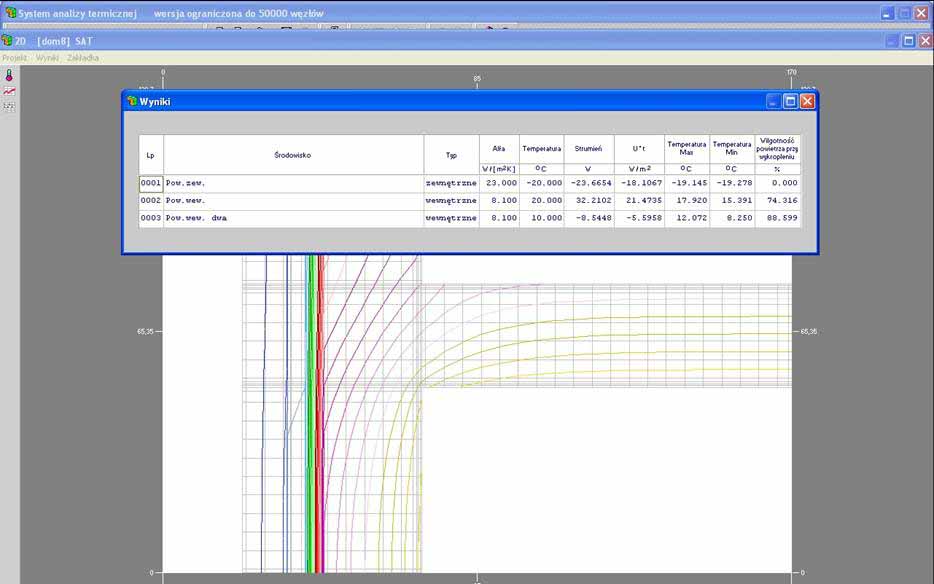Maximize the 2D [dom8] SAT child window
This screenshot has width=934, height=584.
pos(908,41)
